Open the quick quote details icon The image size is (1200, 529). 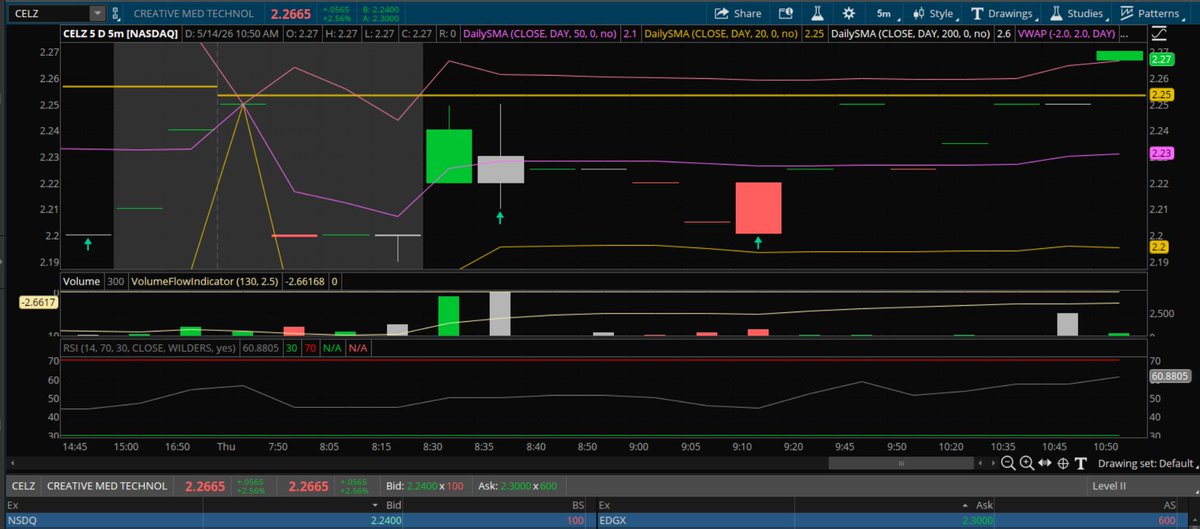(787, 14)
